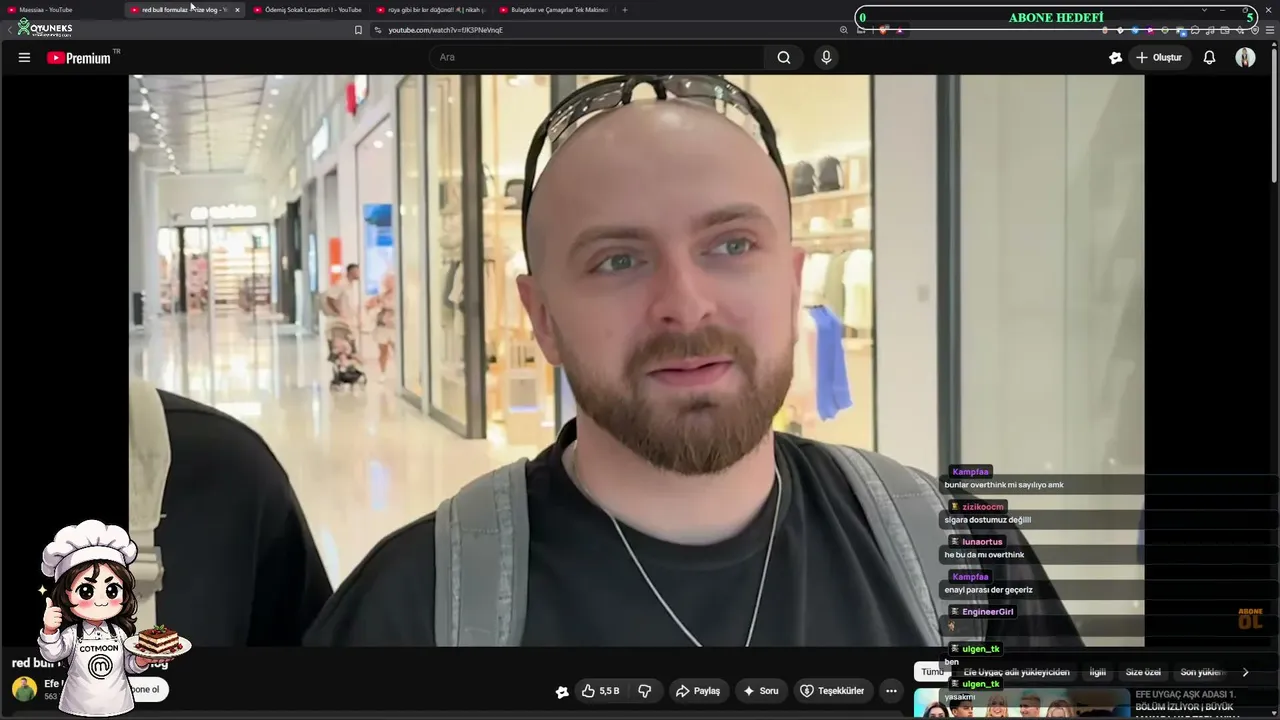The height and width of the screenshot is (720, 1280).
Task: Focus the Ara search field
Action: (x=598, y=58)
